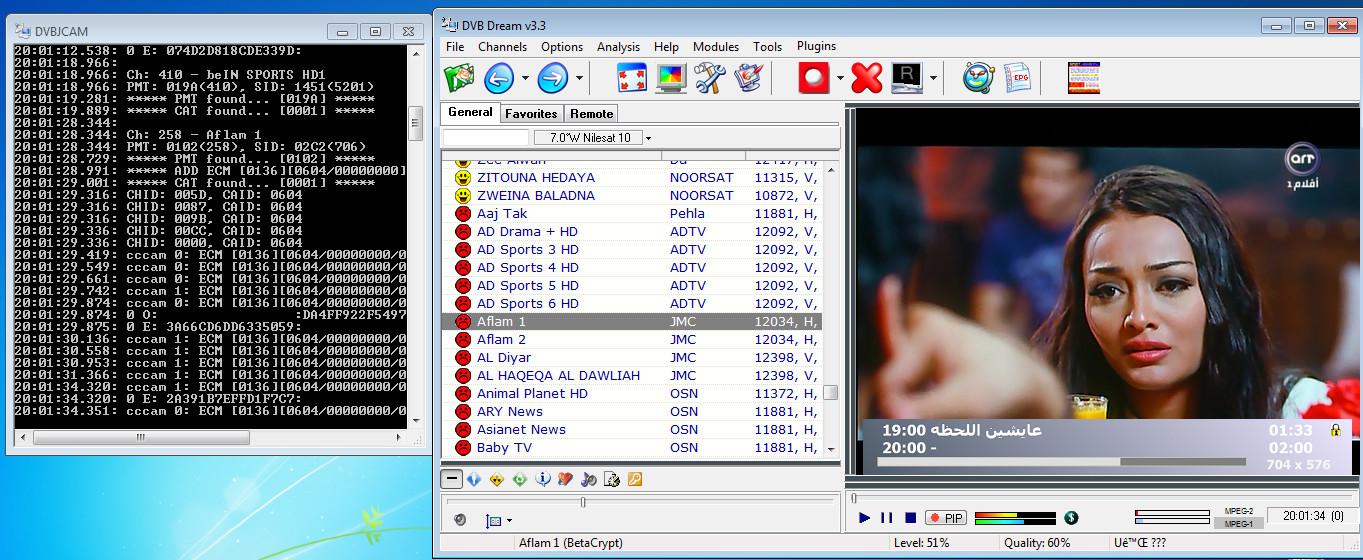Select the Baby TV channel

630,448
